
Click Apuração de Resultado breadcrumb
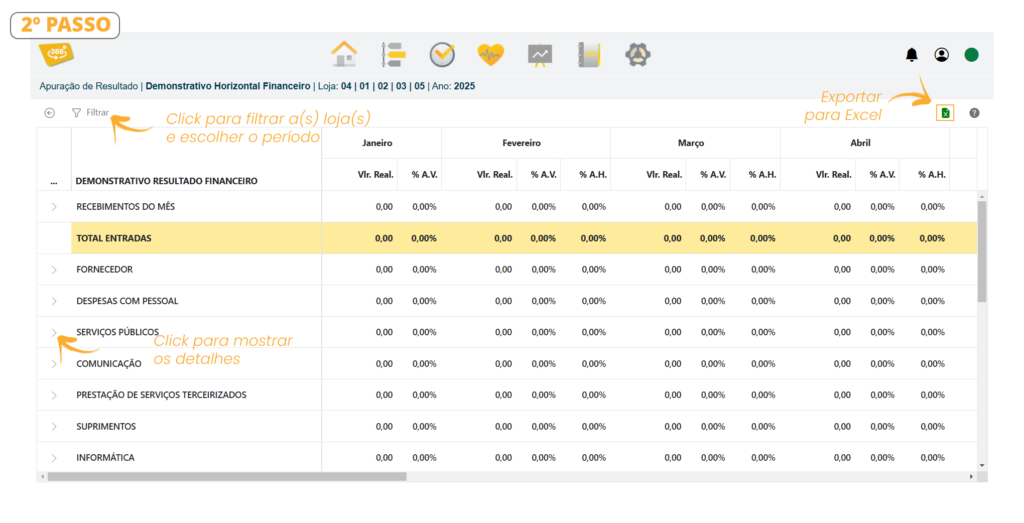point(89,86)
